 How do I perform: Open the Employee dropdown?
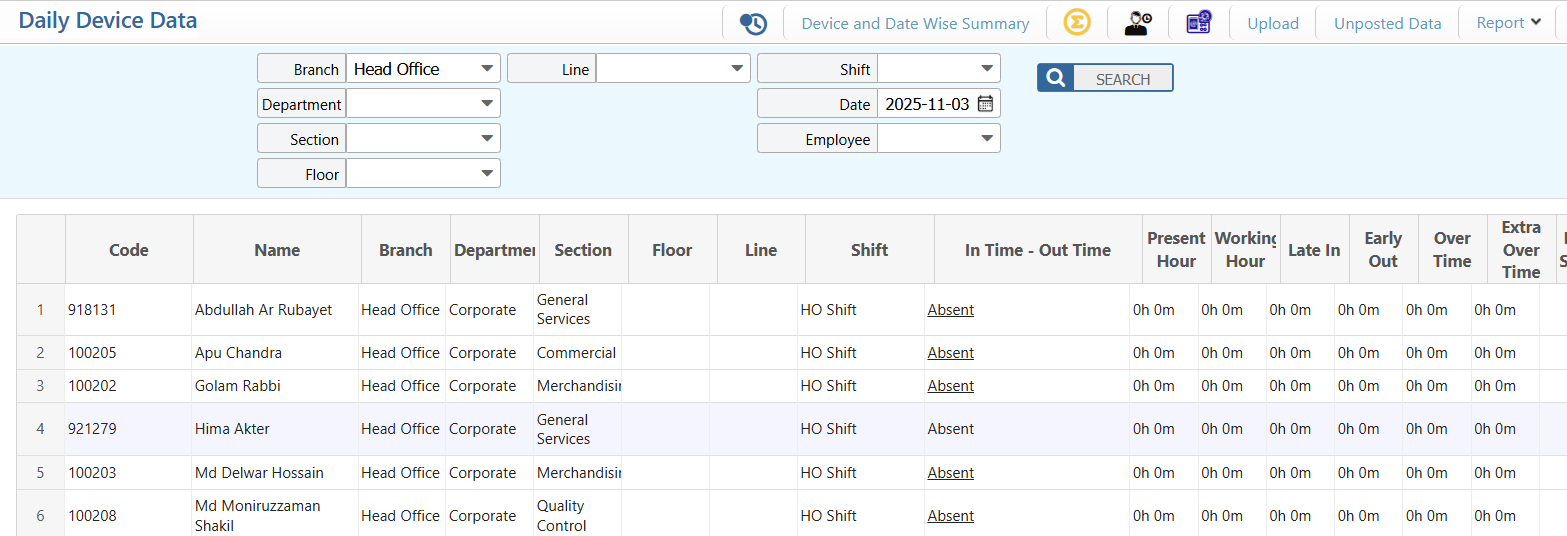coord(938,139)
